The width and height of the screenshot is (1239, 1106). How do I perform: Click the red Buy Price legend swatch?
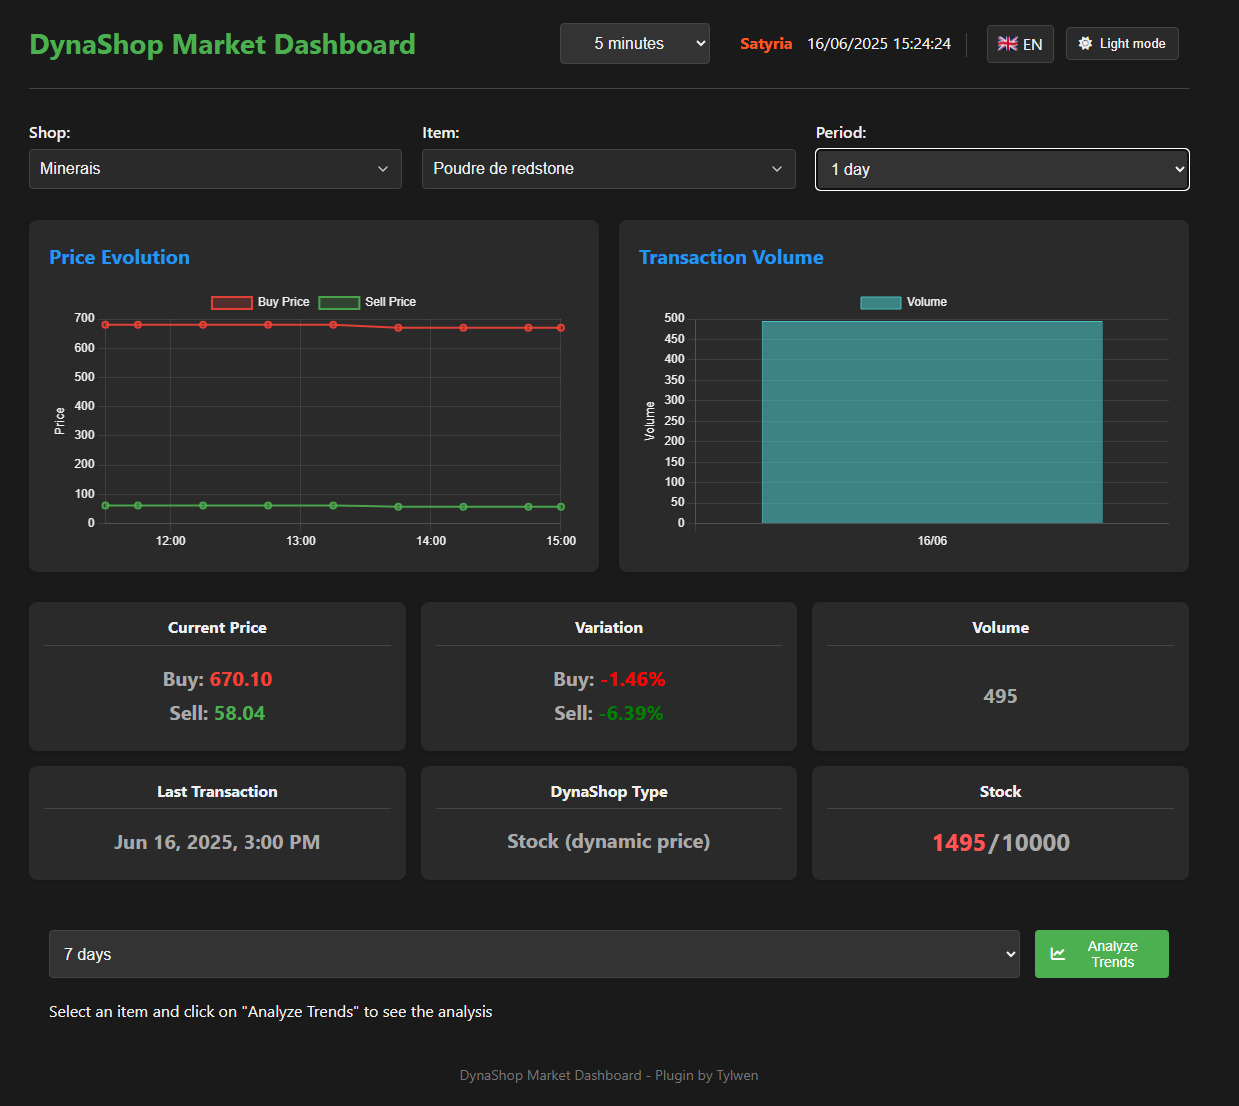(231, 302)
